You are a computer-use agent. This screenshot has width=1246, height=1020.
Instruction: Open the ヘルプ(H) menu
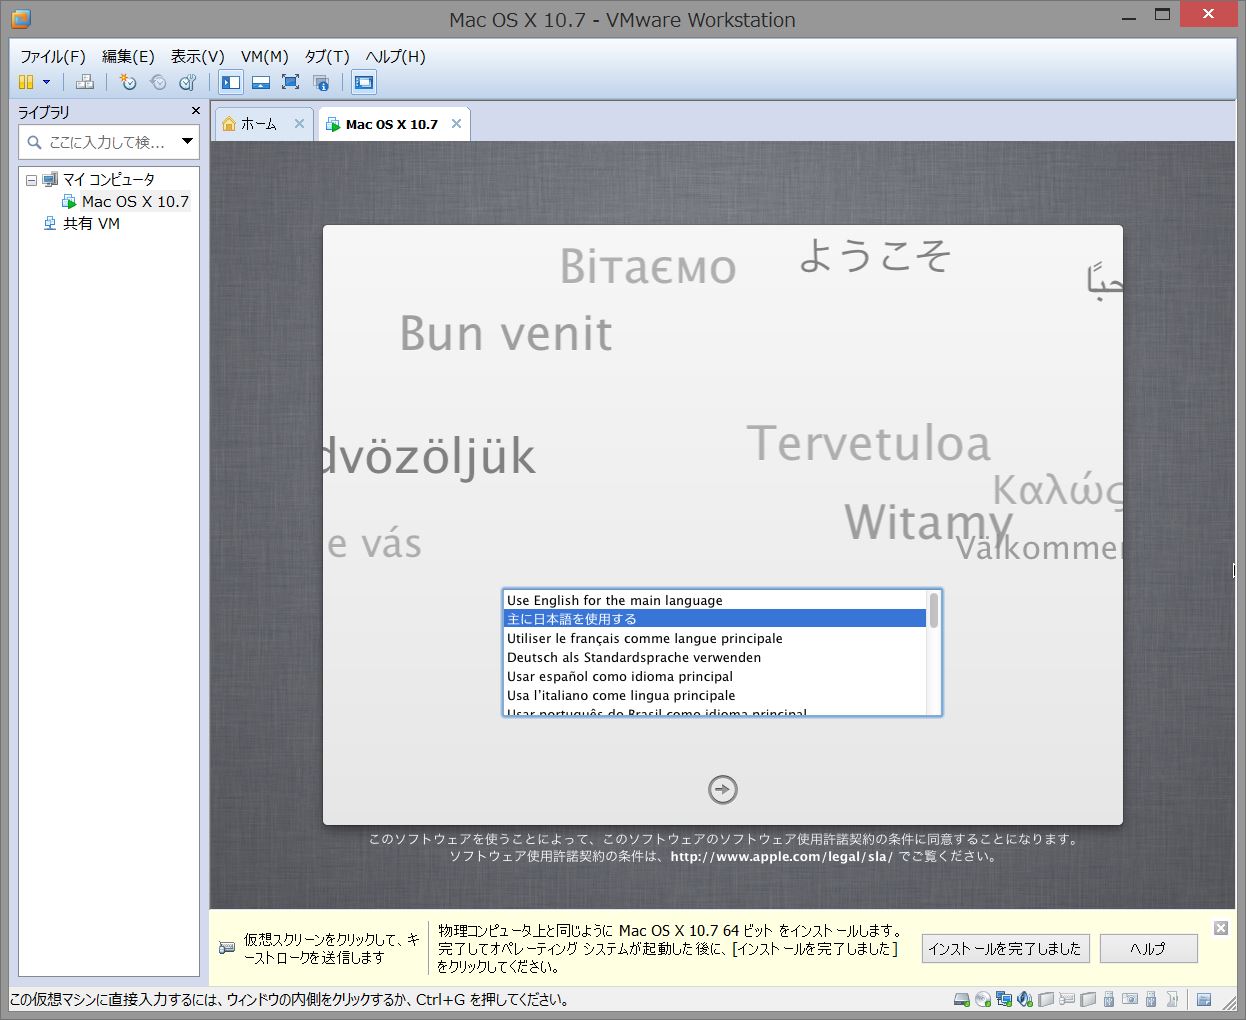395,56
